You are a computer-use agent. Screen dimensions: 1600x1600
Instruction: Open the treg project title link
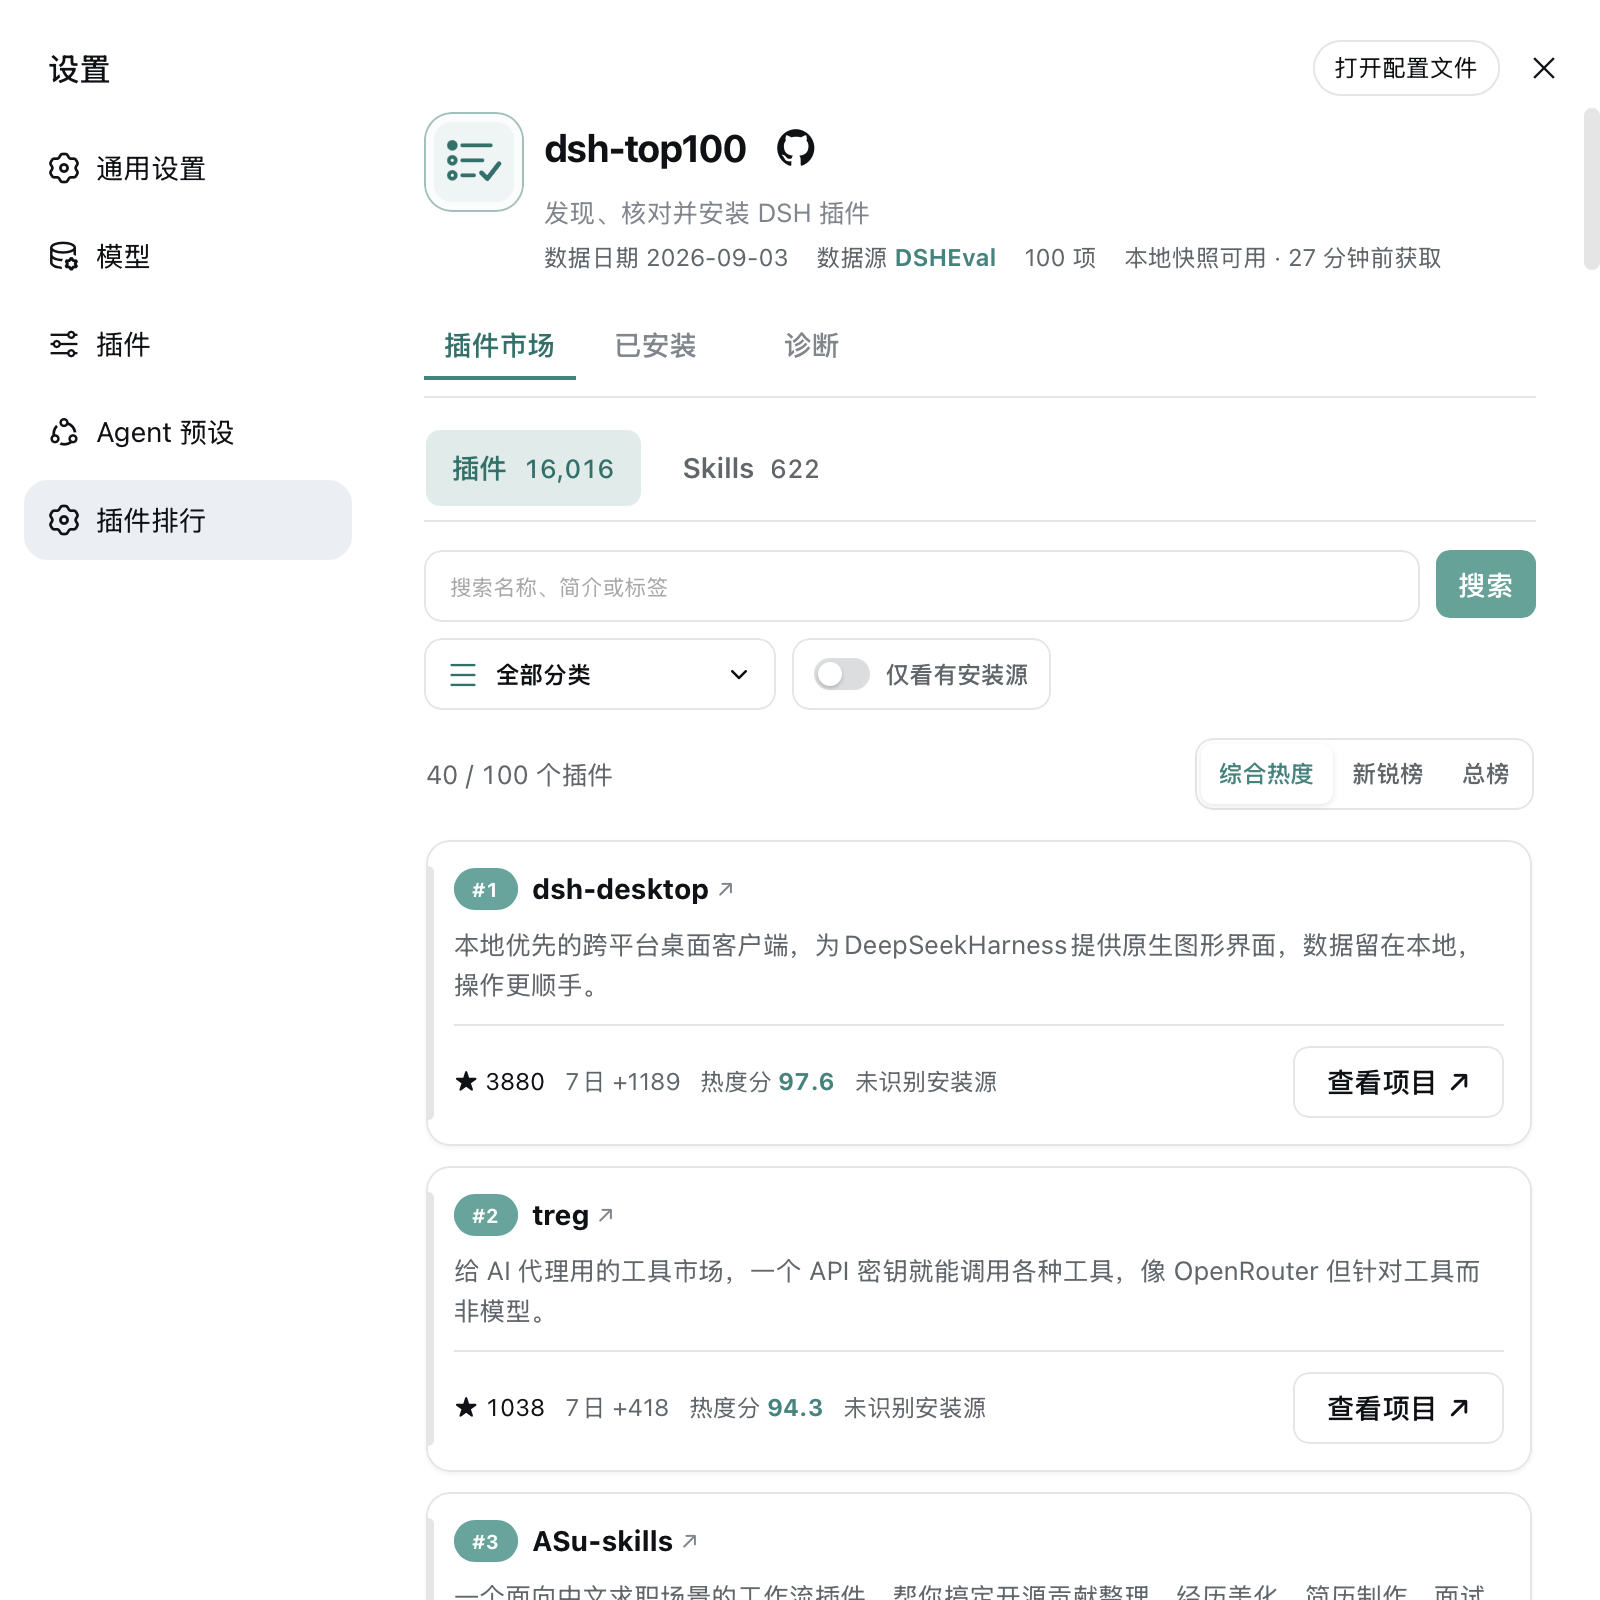coord(560,1215)
